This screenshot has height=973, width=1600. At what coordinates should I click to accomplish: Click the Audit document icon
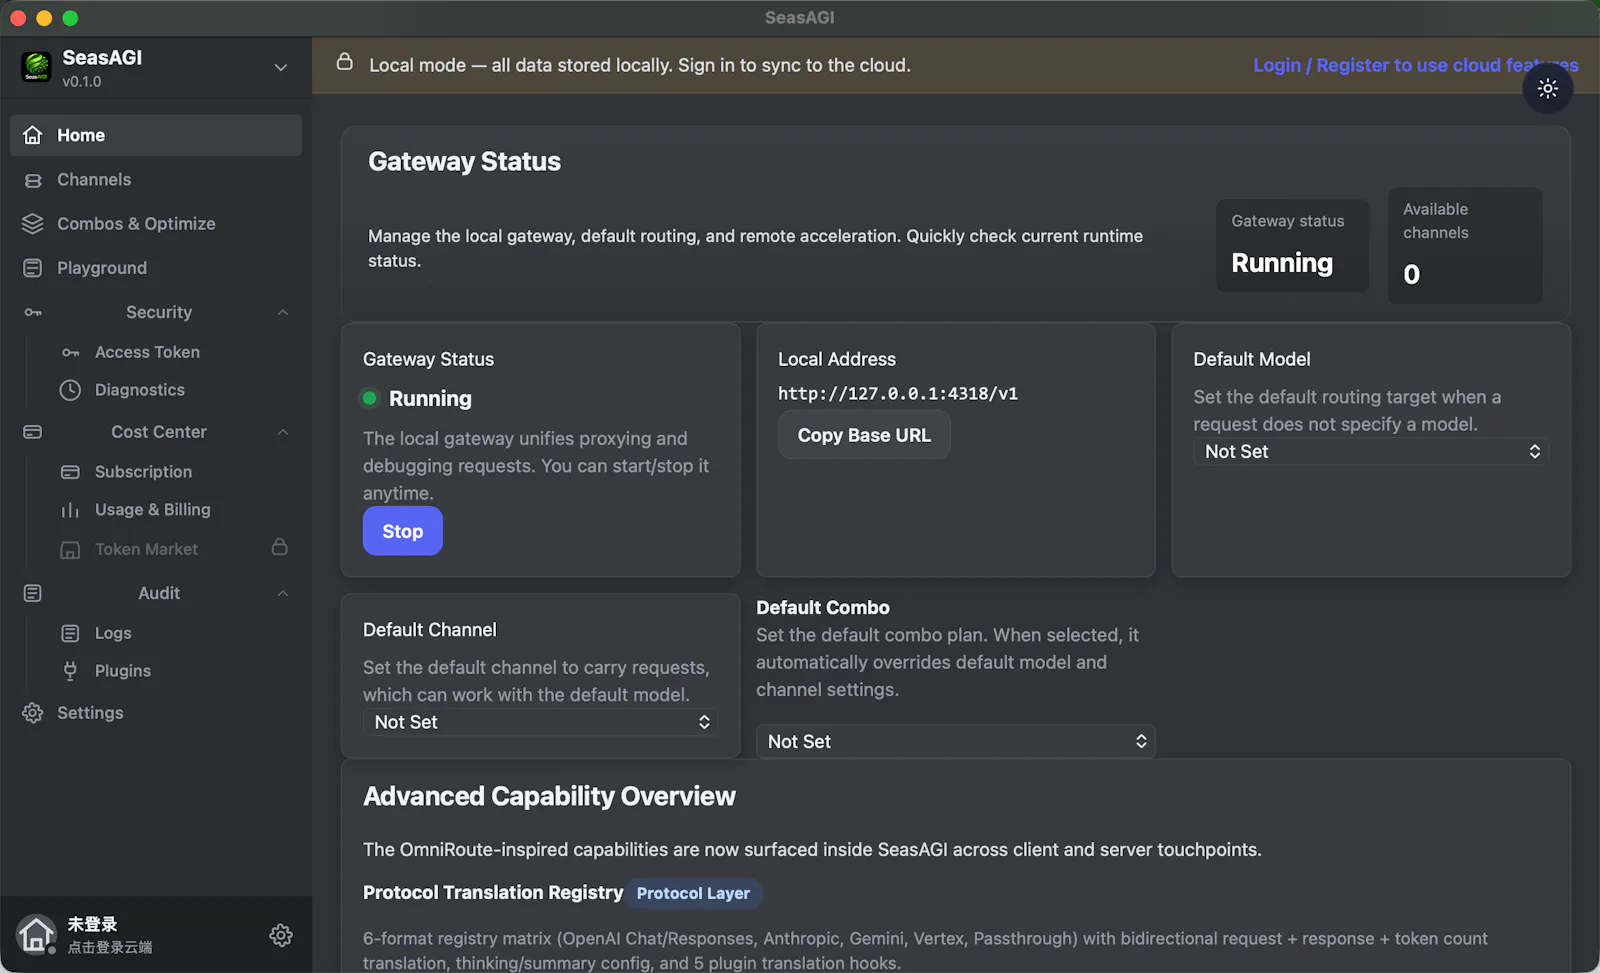[33, 594]
